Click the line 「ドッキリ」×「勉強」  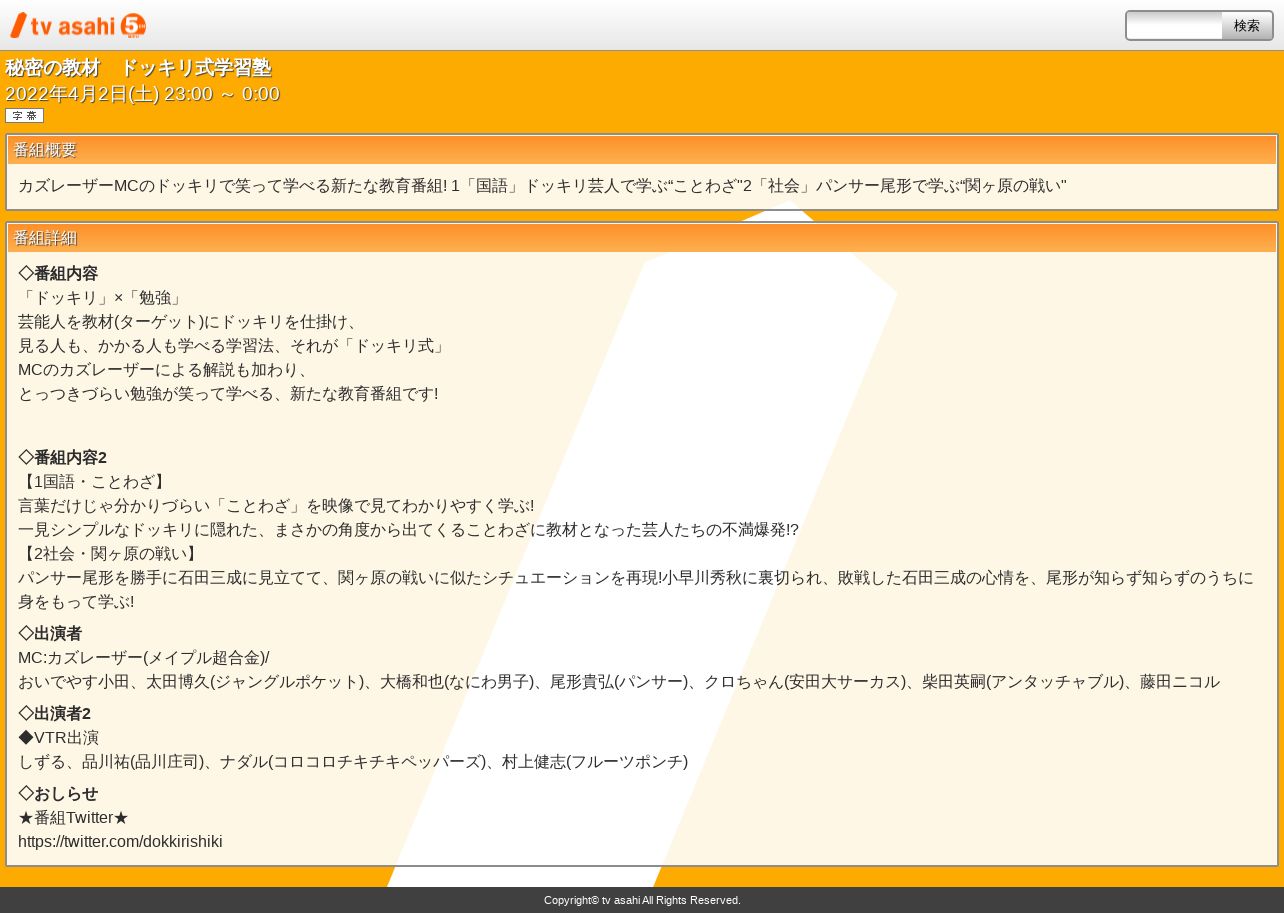click(102, 298)
